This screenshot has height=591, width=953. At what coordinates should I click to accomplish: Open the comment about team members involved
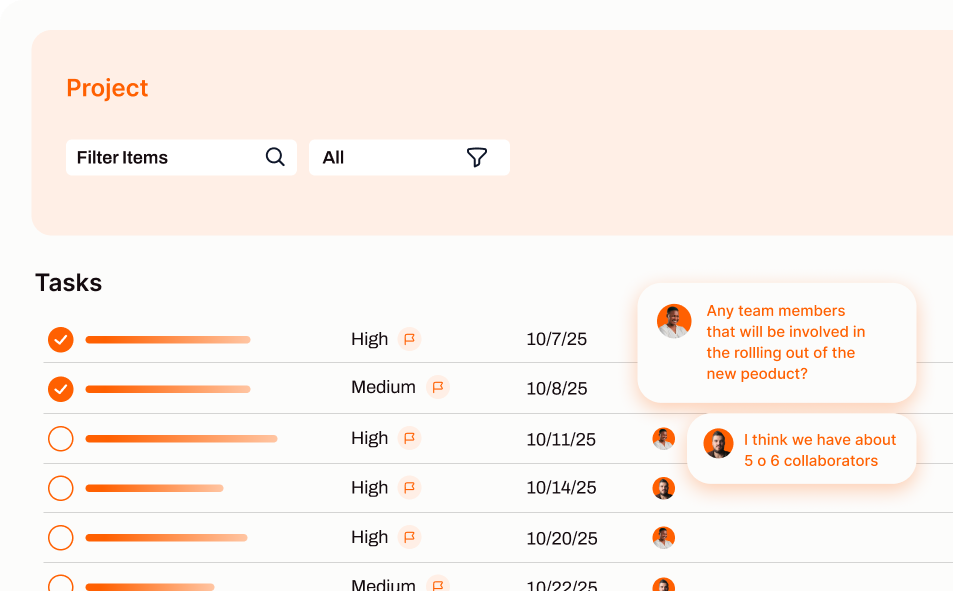coord(785,342)
